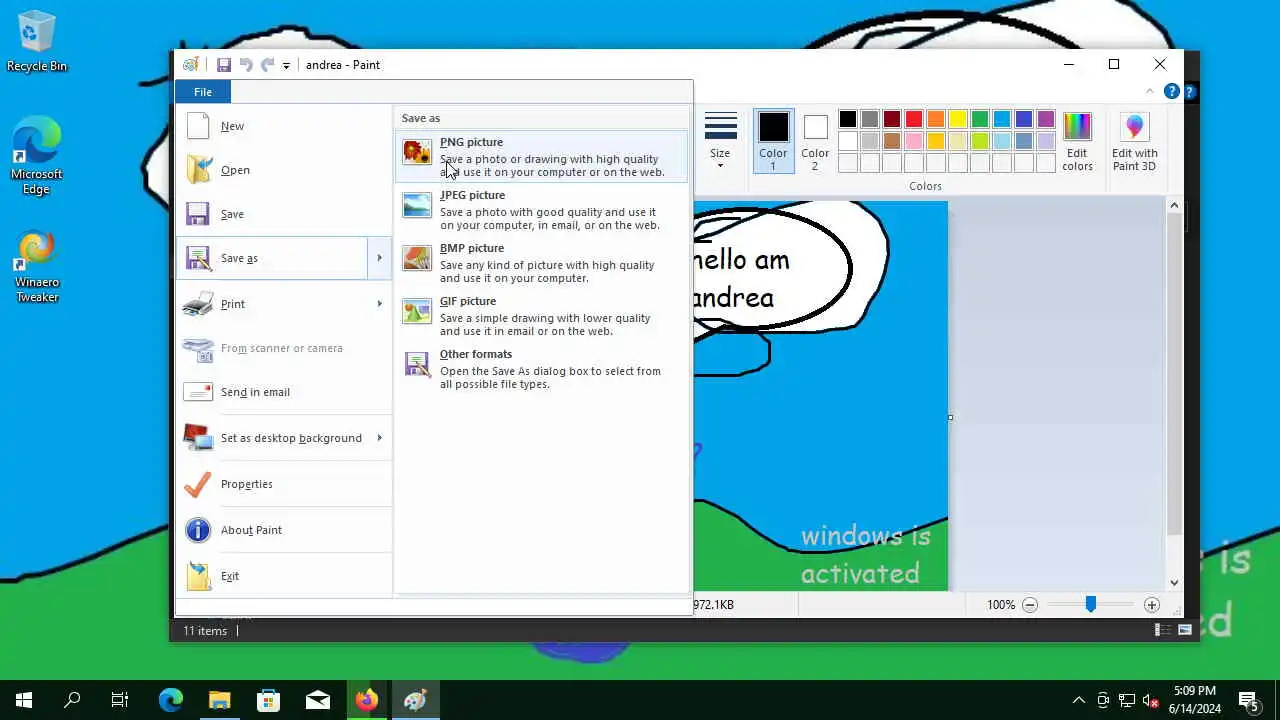Screen dimensions: 1280x720
Task: Pick the red color swatch
Action: click(x=914, y=120)
